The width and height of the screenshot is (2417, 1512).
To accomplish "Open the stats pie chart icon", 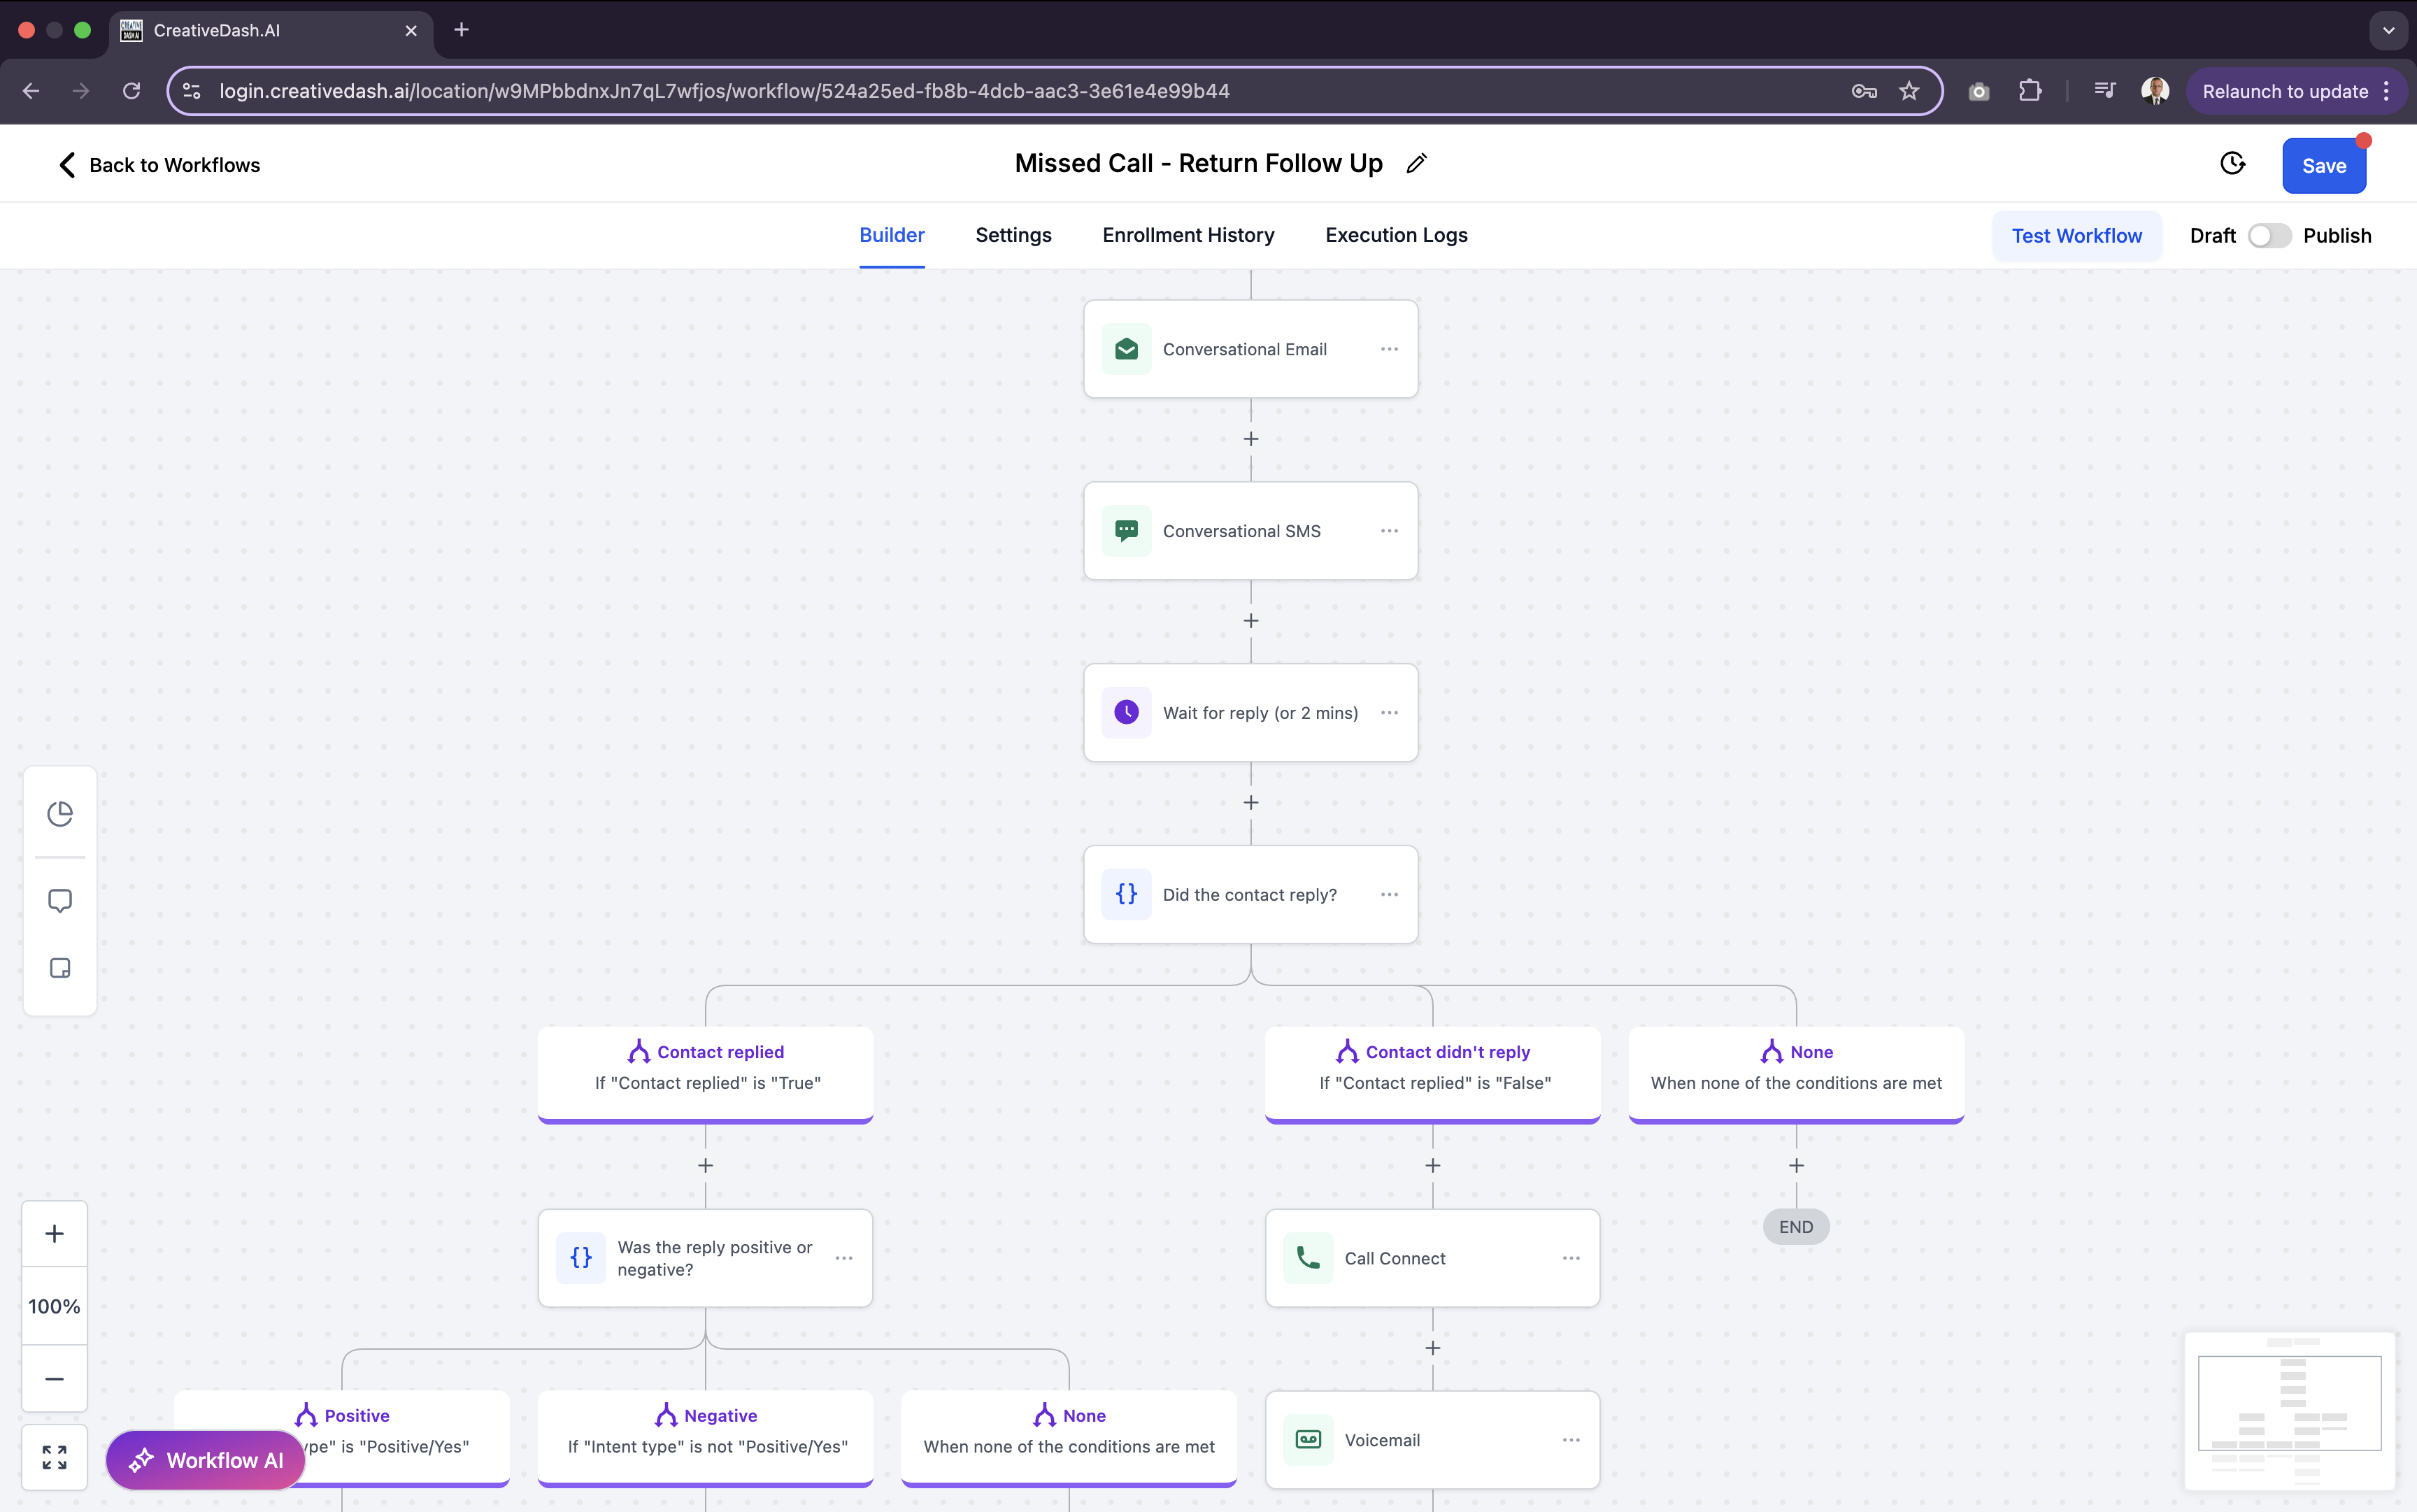I will [60, 813].
